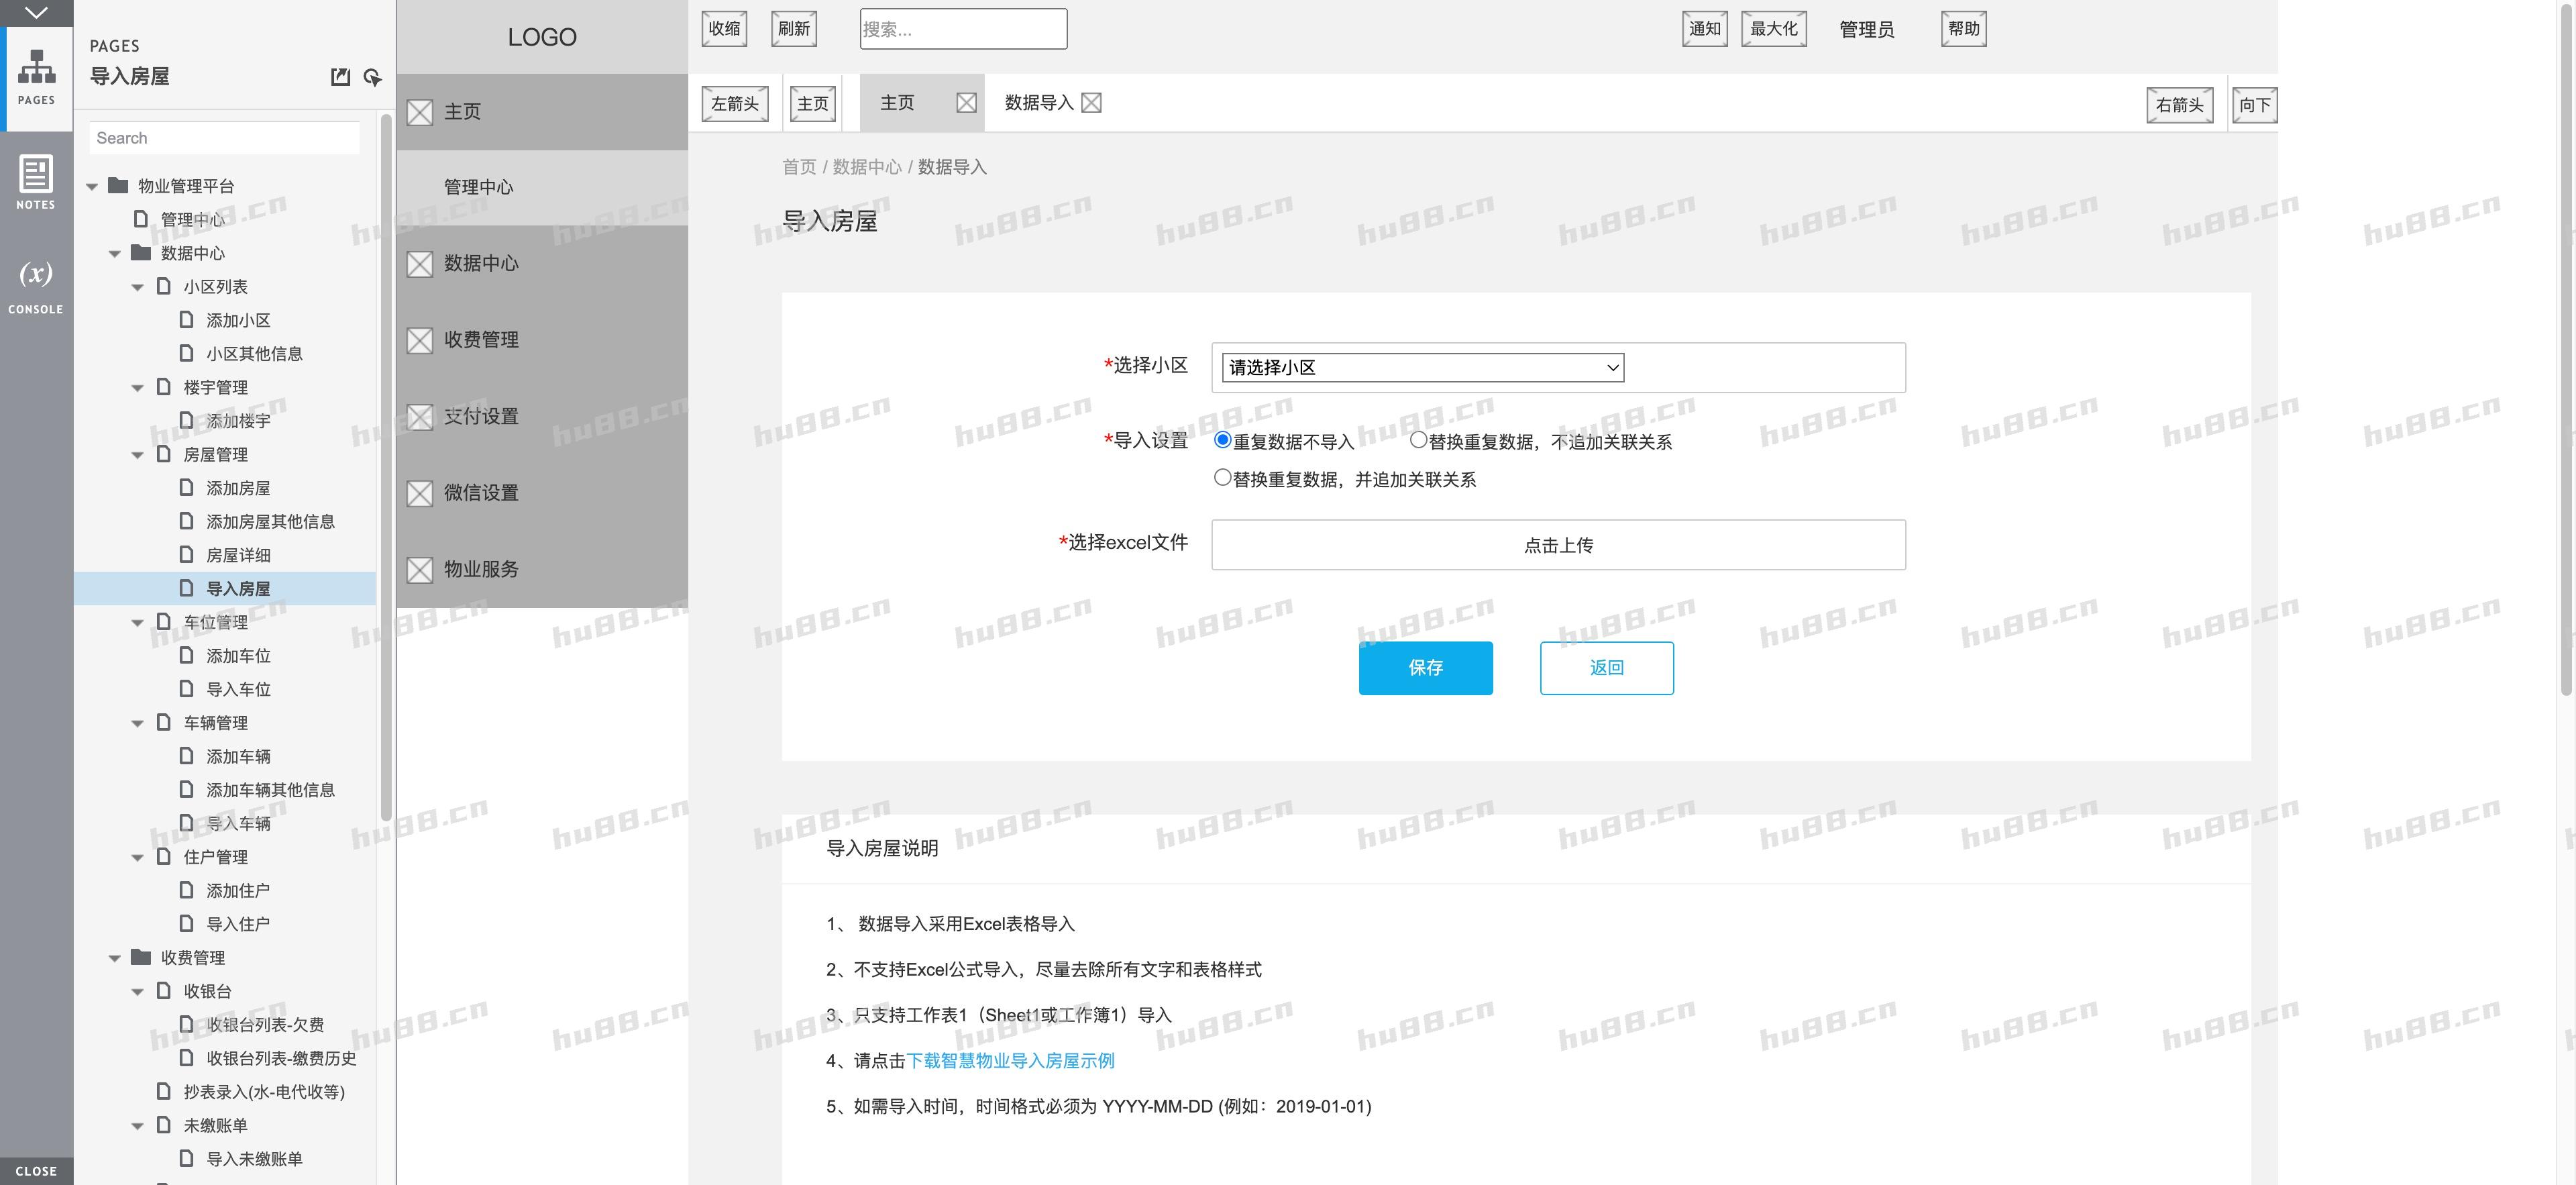The width and height of the screenshot is (2576, 1185).
Task: Click inside the 搜索 input field
Action: 962,28
